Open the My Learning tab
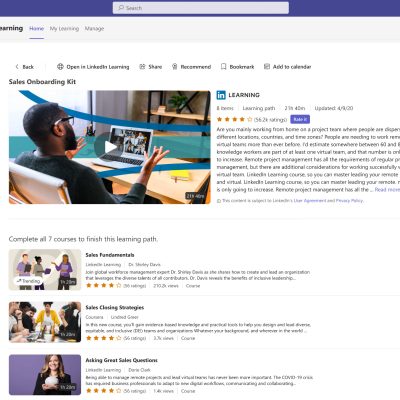 [x=64, y=29]
